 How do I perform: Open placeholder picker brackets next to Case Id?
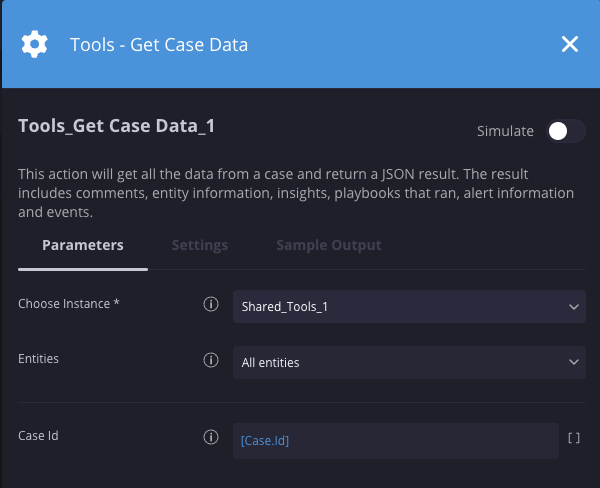[x=574, y=438]
